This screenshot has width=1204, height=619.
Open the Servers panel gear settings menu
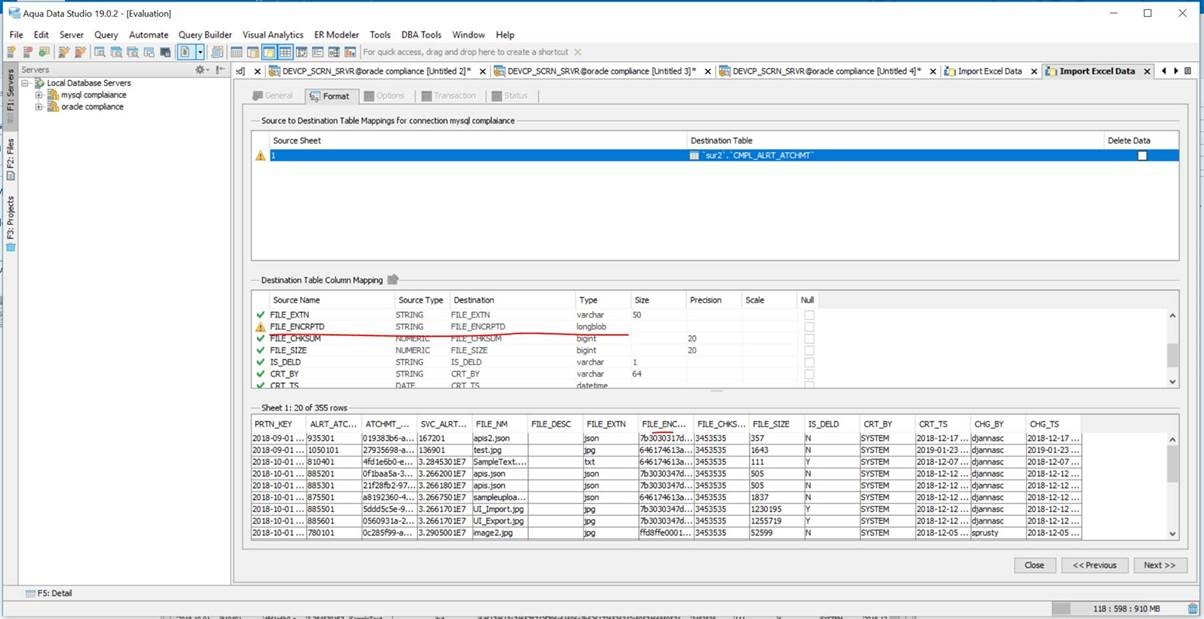201,70
